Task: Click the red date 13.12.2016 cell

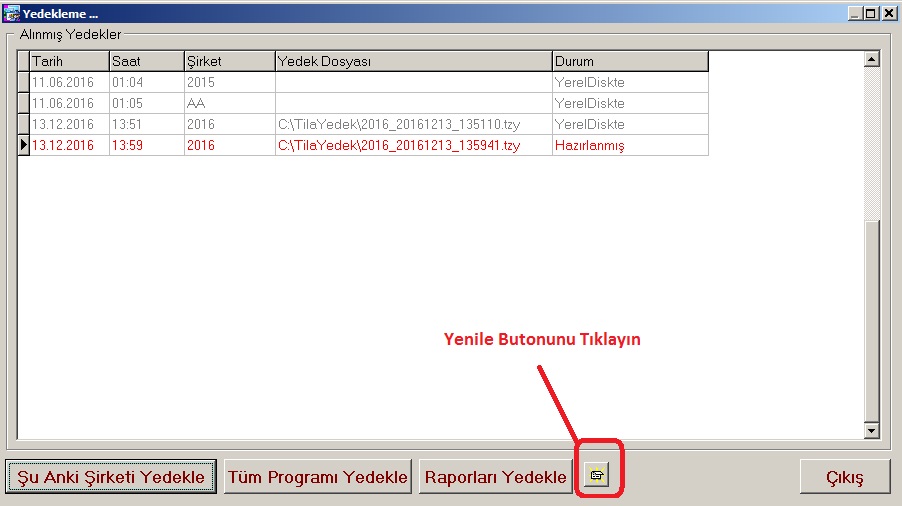Action: coord(69,145)
